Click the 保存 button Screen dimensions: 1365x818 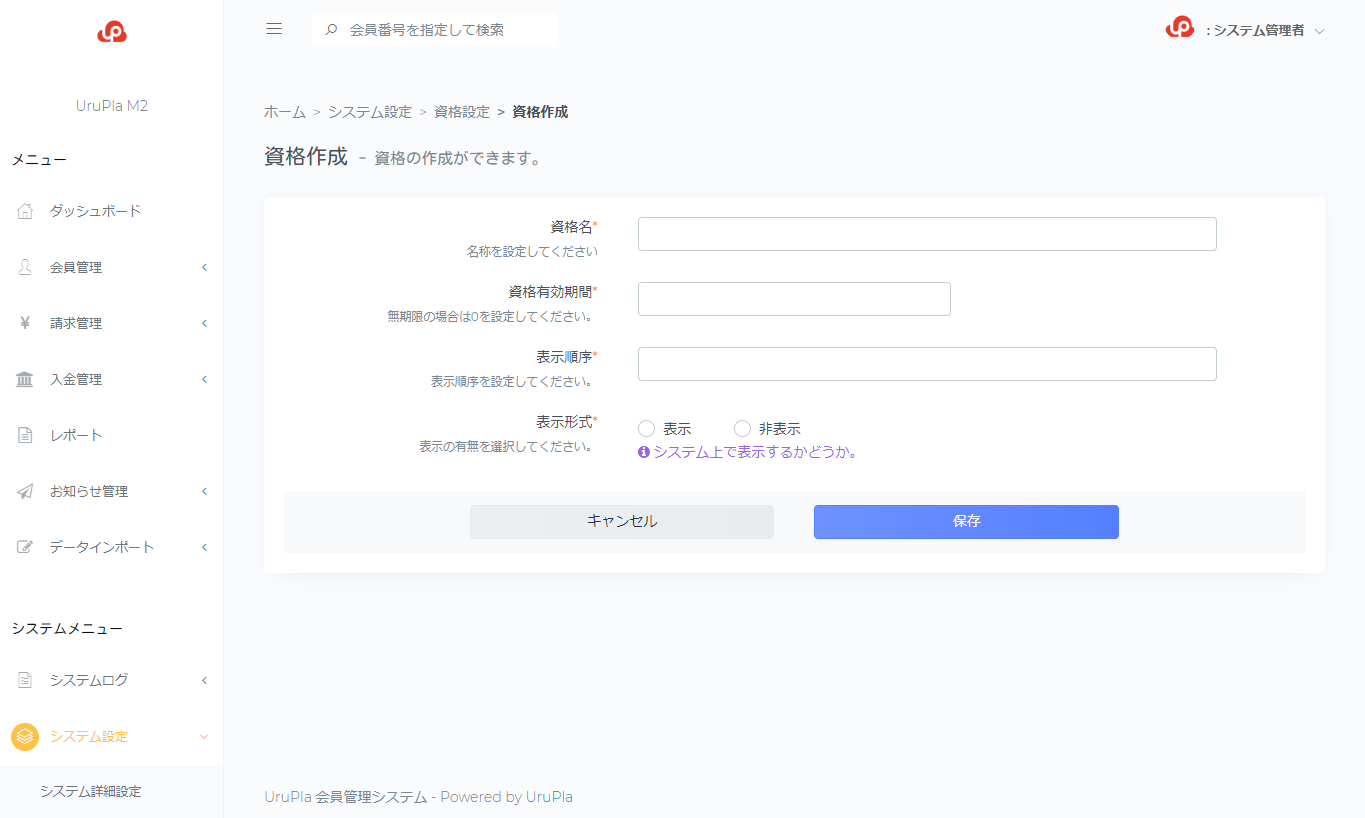[966, 522]
